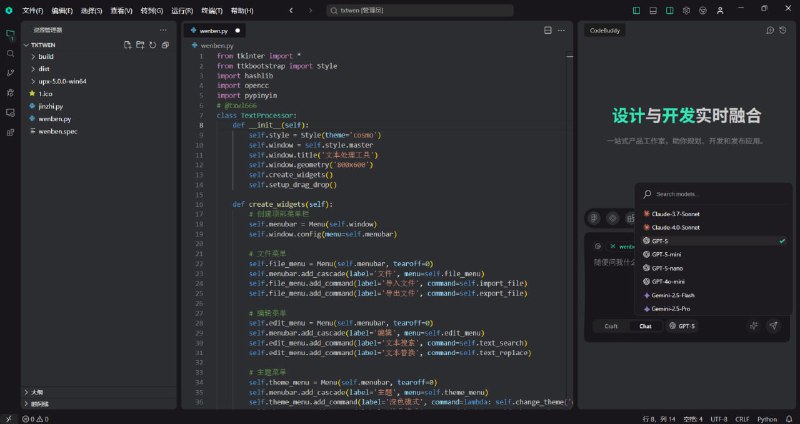Choose GPT-4o-mini model
Image resolution: width=800 pixels, height=424 pixels.
(713, 282)
